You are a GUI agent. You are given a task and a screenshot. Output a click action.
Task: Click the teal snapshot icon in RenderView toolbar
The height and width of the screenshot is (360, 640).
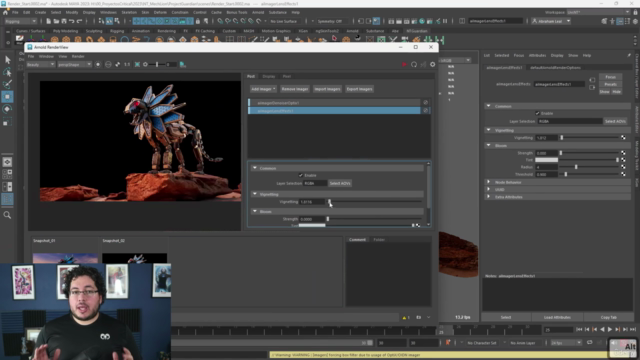tap(182, 64)
